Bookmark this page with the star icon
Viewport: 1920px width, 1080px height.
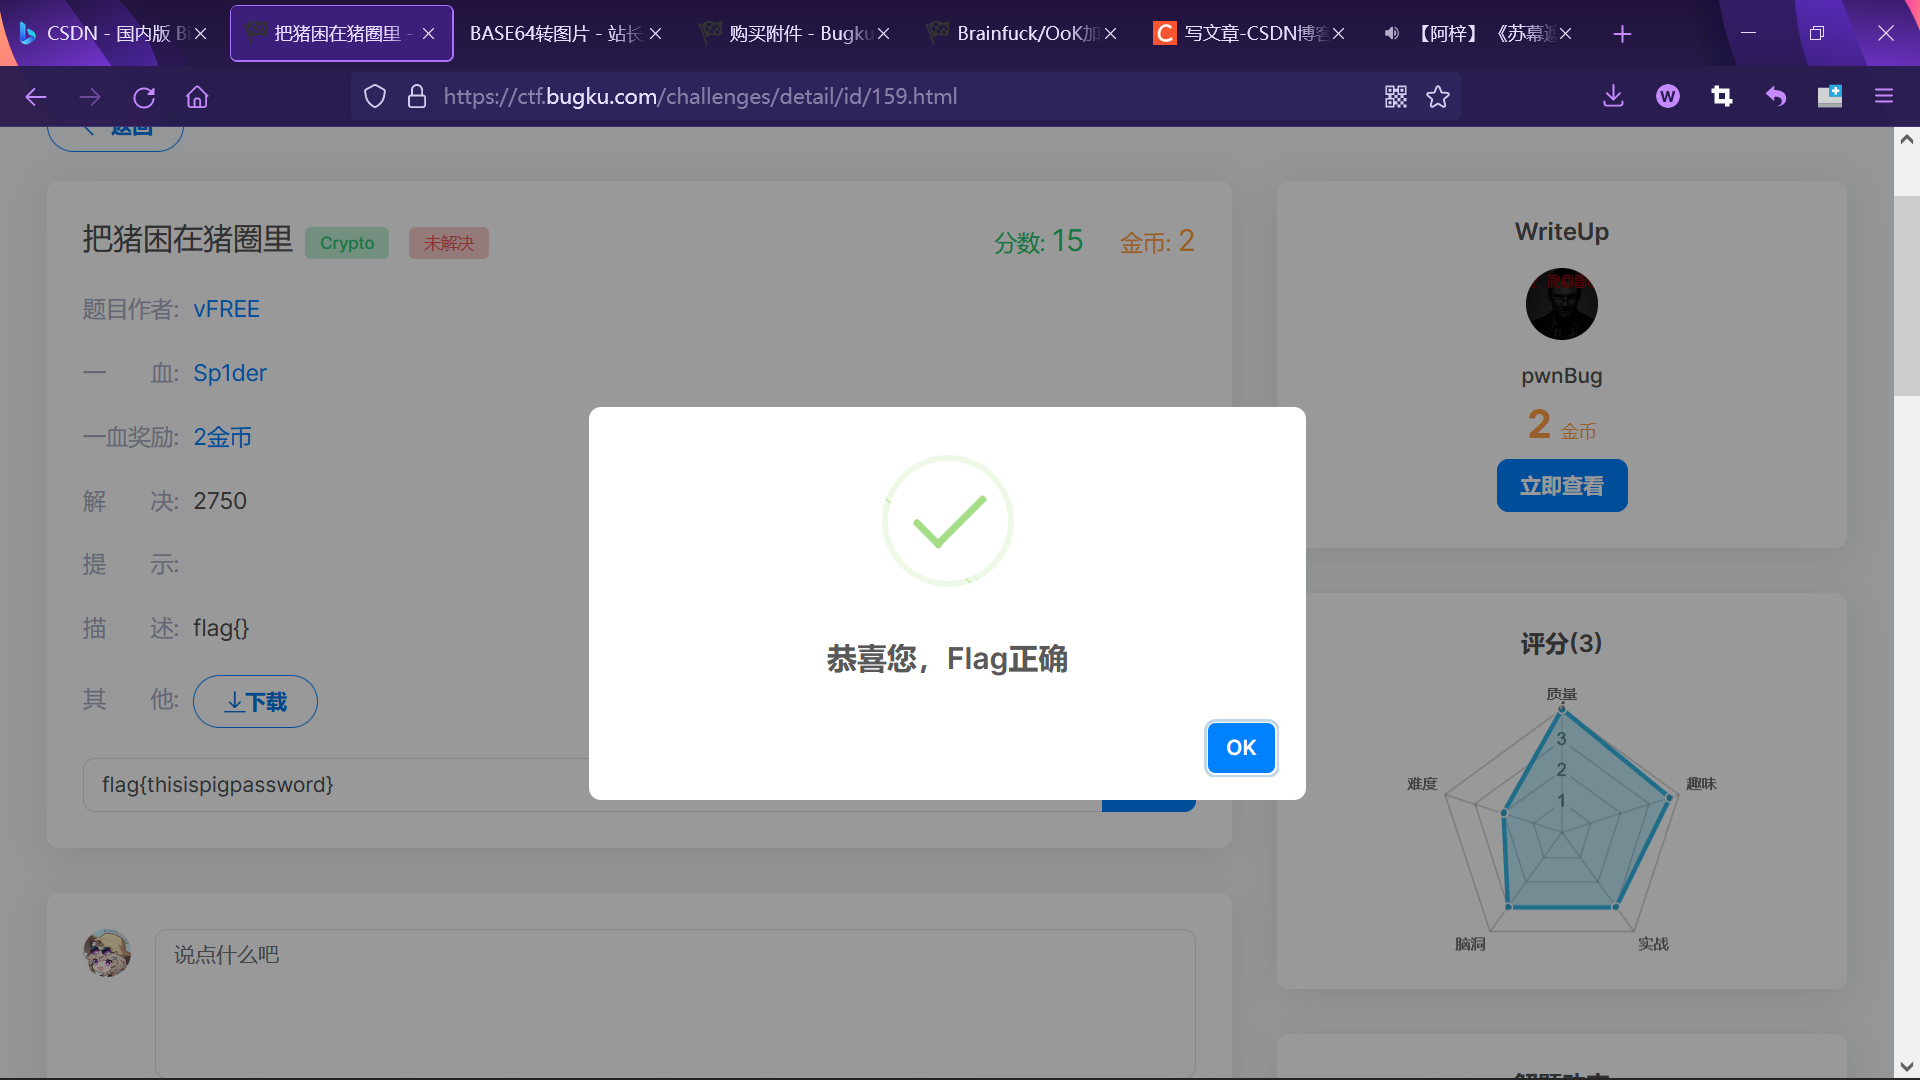click(1438, 97)
